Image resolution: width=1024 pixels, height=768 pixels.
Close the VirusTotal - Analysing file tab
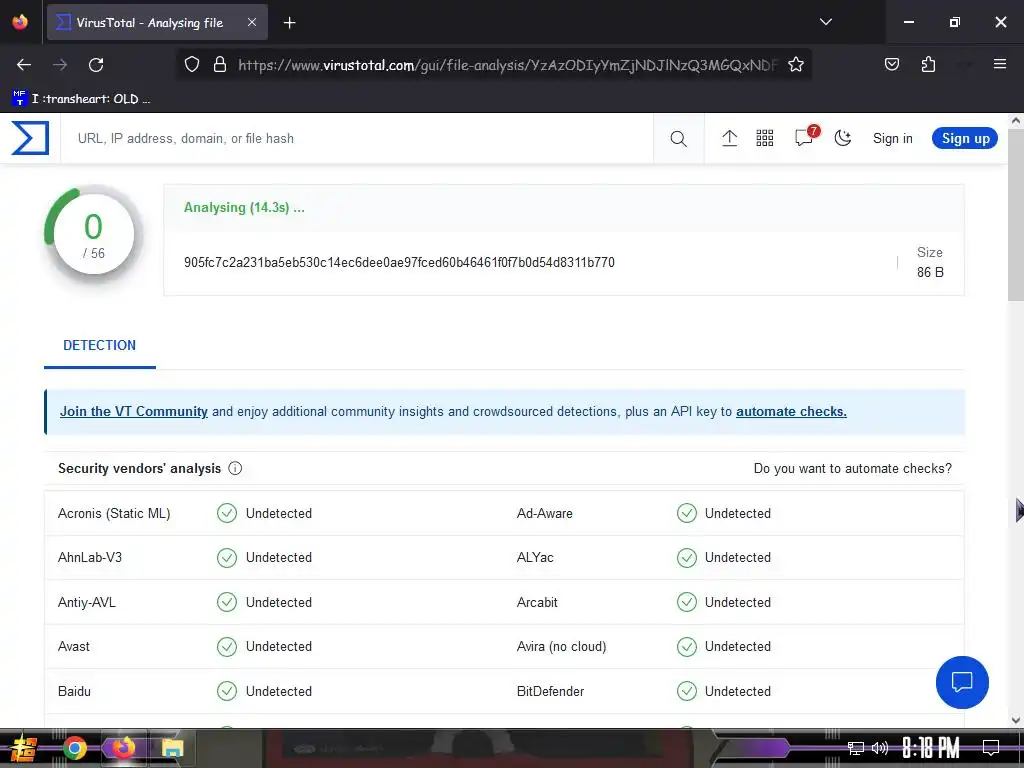pos(252,22)
